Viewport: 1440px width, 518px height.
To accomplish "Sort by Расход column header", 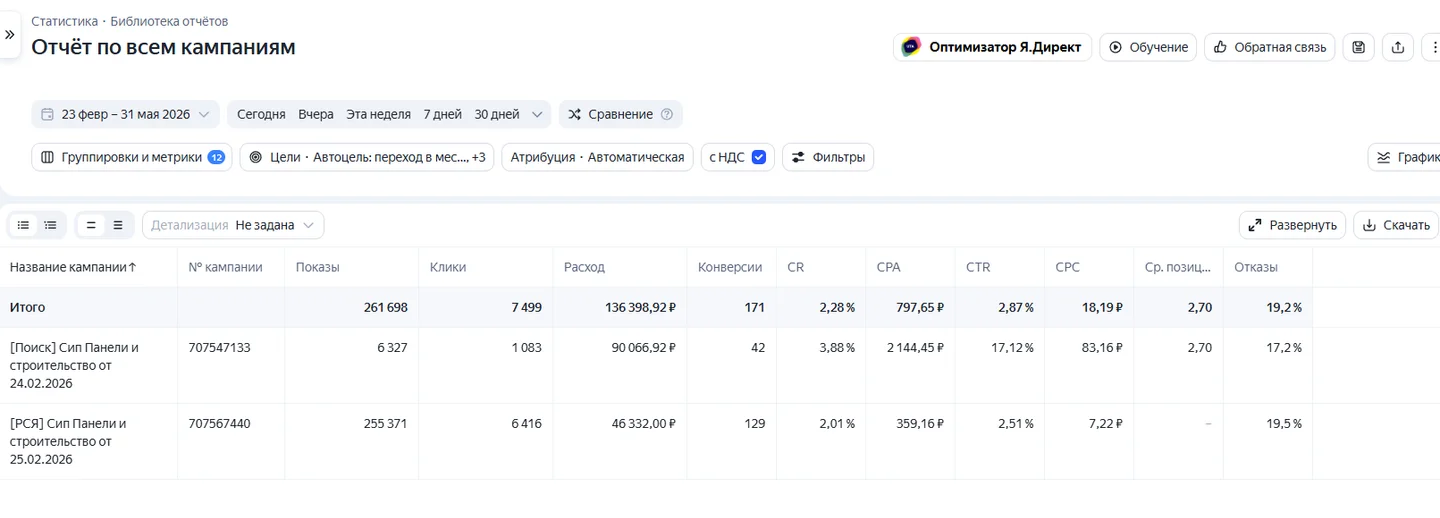I will point(584,267).
